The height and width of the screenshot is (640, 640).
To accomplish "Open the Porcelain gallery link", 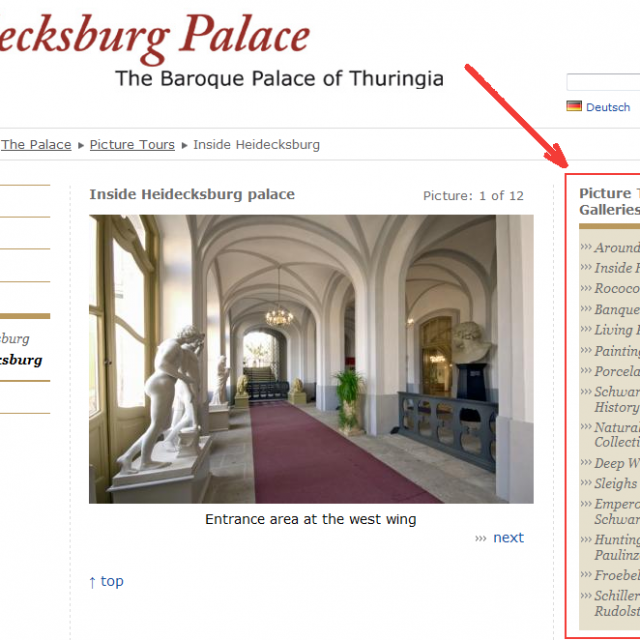I will pos(616,371).
